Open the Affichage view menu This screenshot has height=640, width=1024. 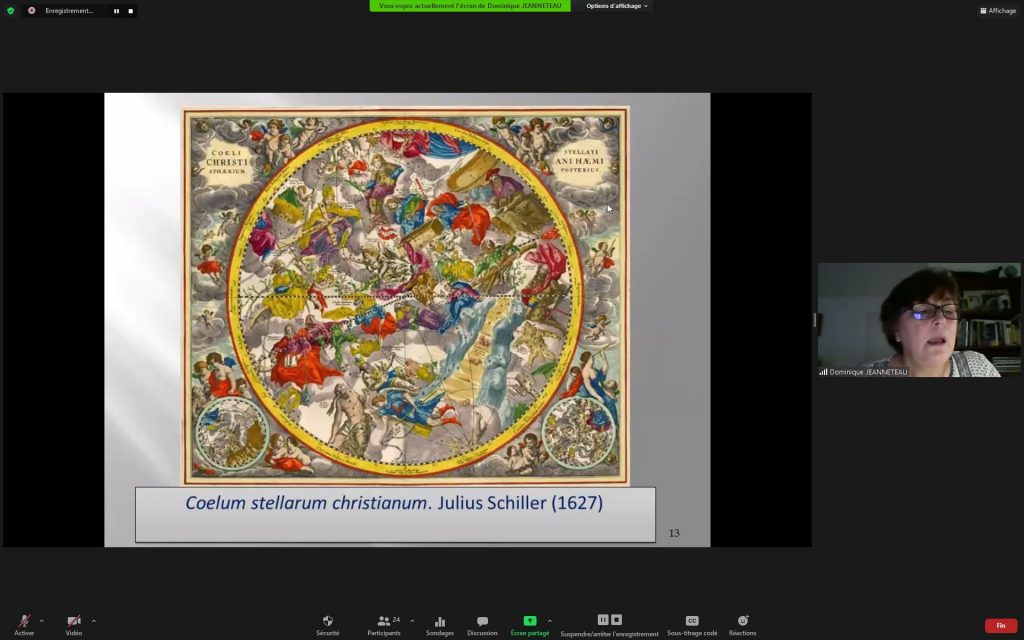click(x=998, y=10)
